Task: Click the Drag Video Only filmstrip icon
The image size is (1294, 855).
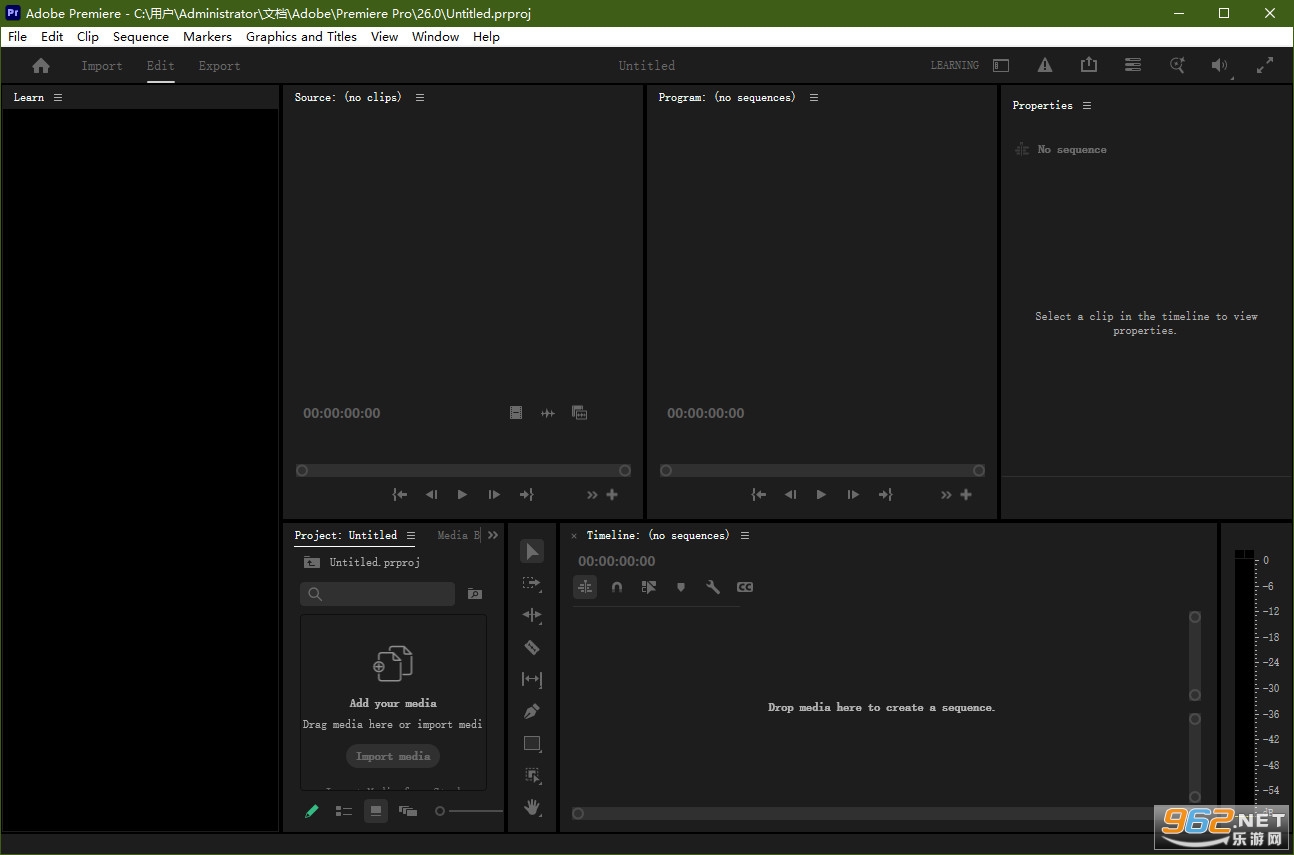Action: pyautogui.click(x=516, y=413)
